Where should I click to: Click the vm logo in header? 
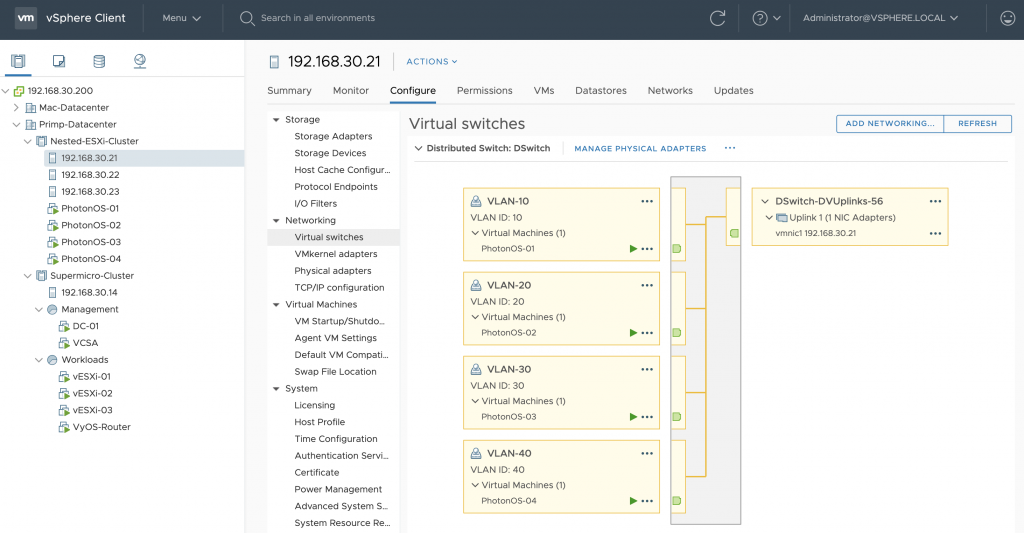point(26,18)
